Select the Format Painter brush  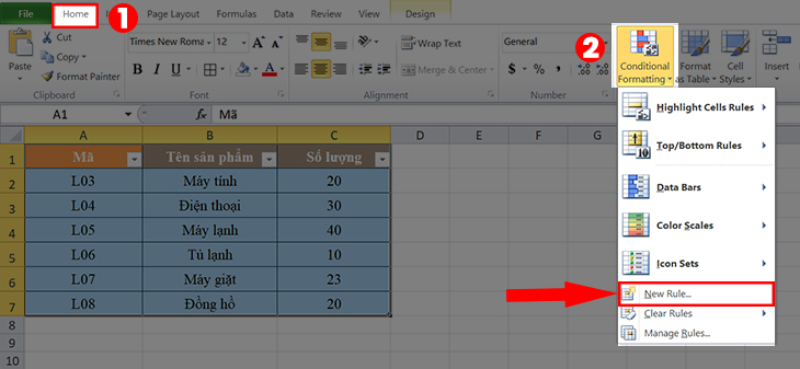(x=81, y=77)
